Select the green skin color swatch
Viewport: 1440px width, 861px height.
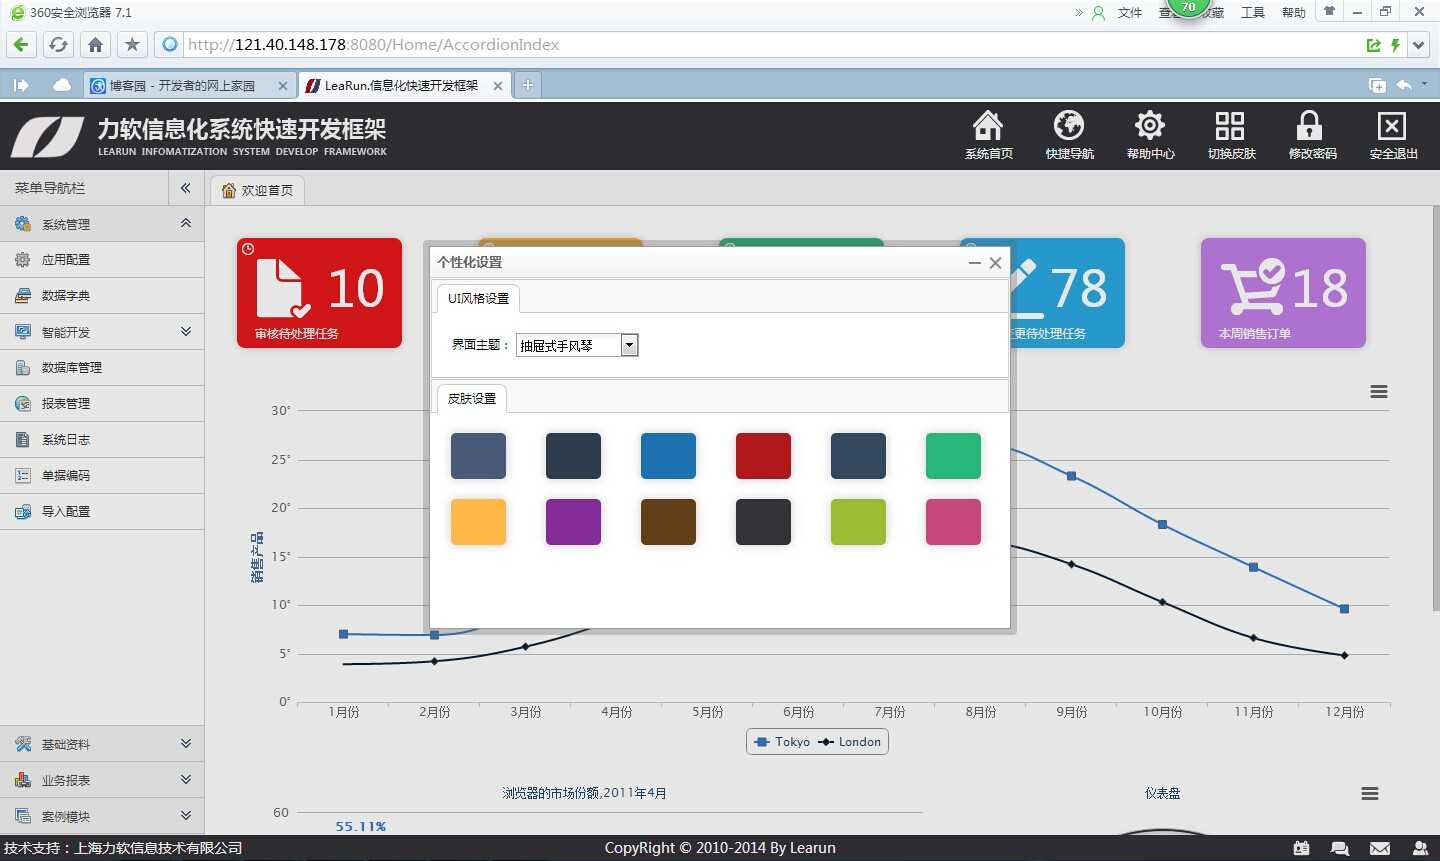coord(952,455)
